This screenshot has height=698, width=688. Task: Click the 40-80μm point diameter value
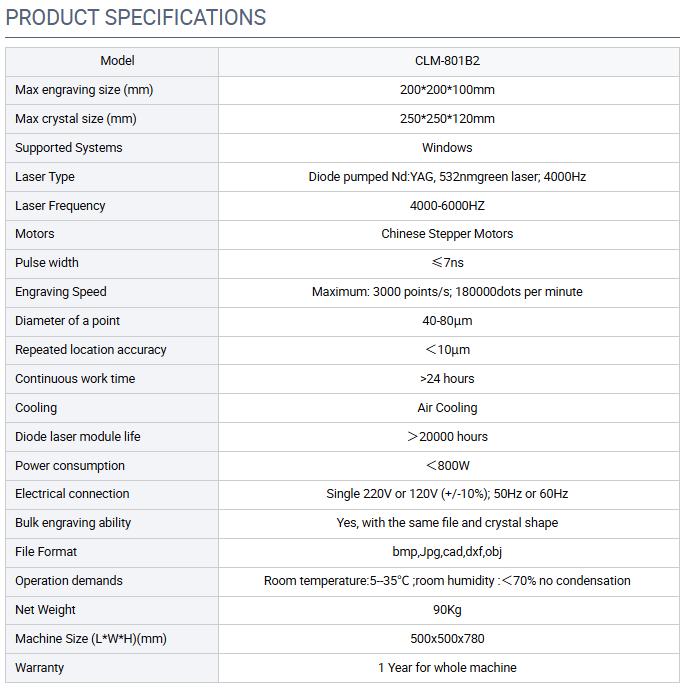tap(447, 321)
